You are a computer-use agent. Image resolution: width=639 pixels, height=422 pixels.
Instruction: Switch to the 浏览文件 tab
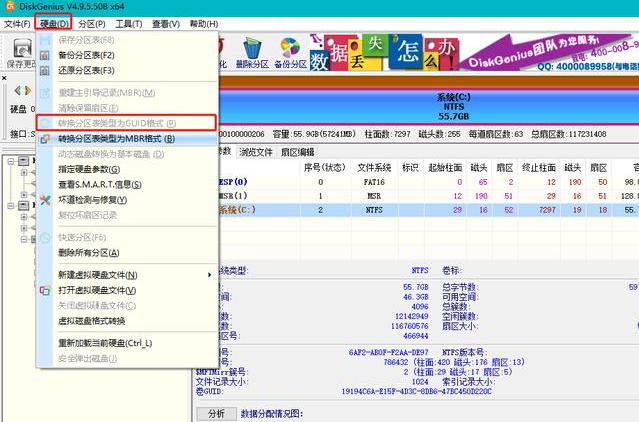click(256, 152)
